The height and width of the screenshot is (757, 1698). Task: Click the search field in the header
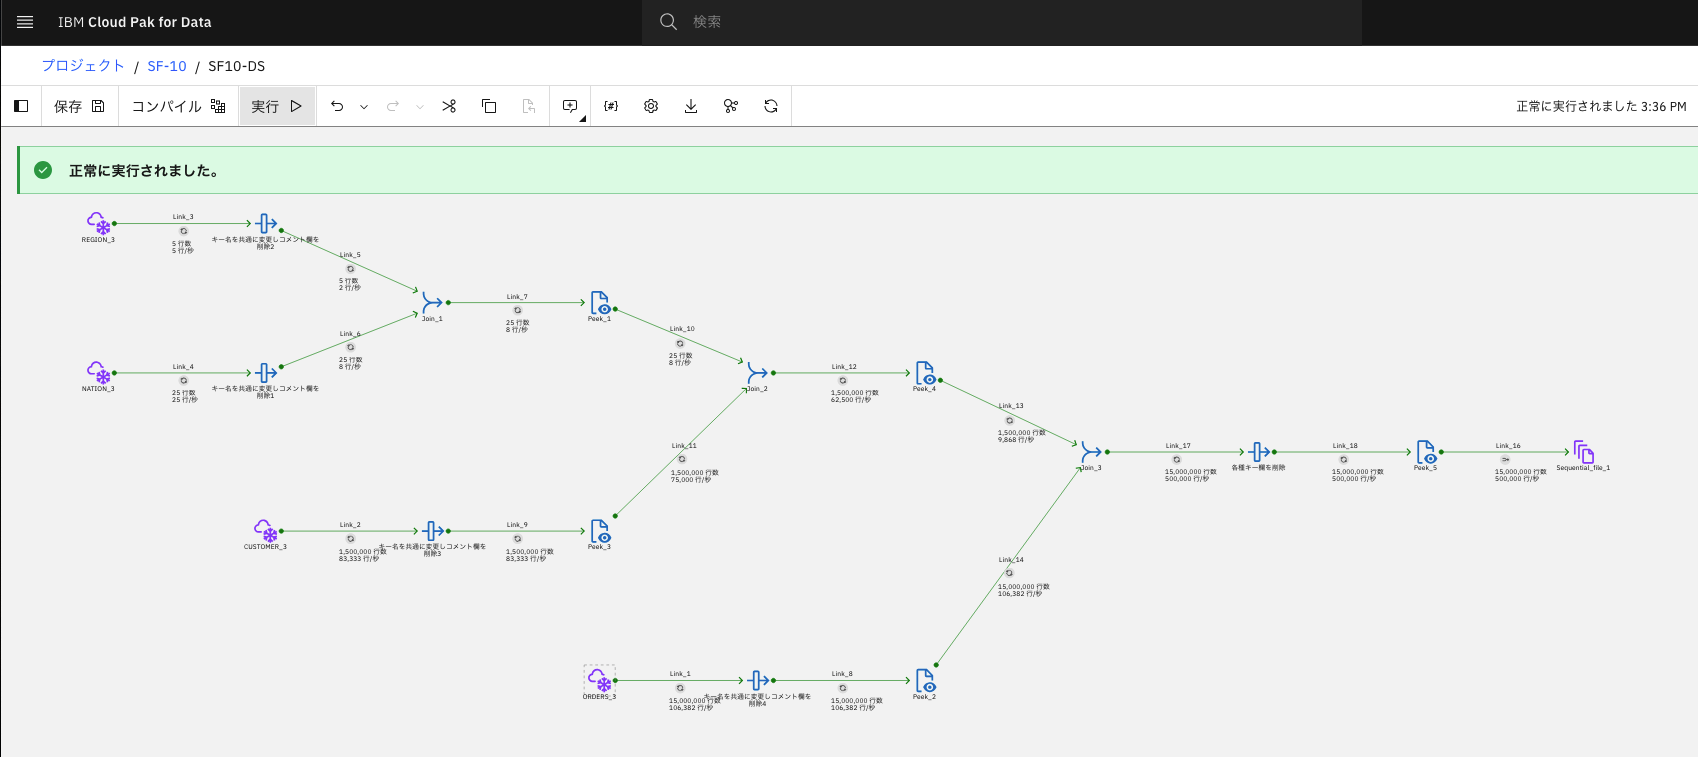pos(1001,22)
